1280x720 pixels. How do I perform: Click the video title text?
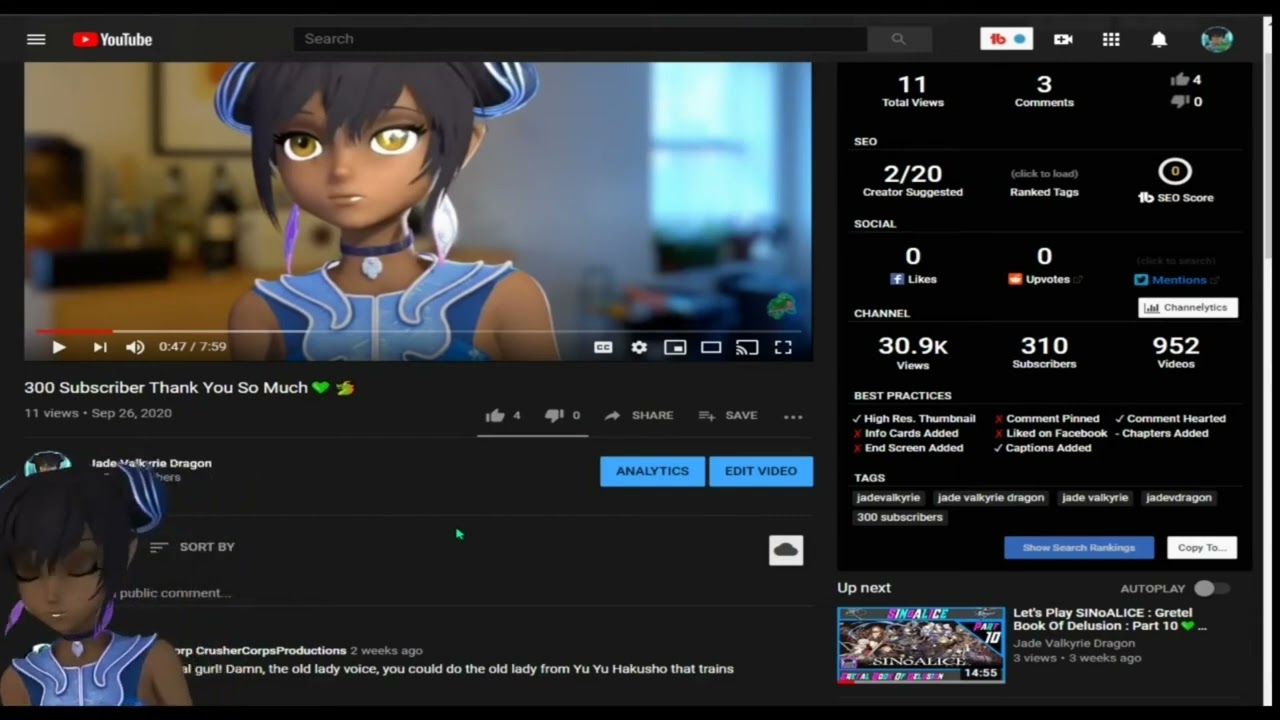click(x=189, y=388)
